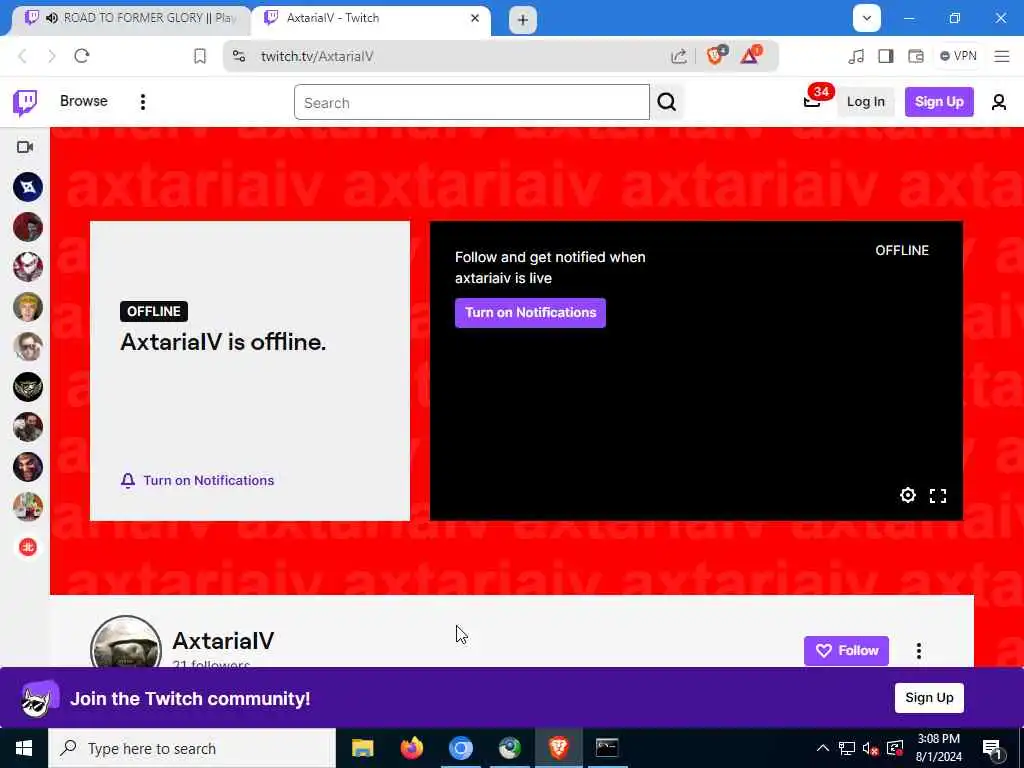Open the user account icon menu

[999, 102]
